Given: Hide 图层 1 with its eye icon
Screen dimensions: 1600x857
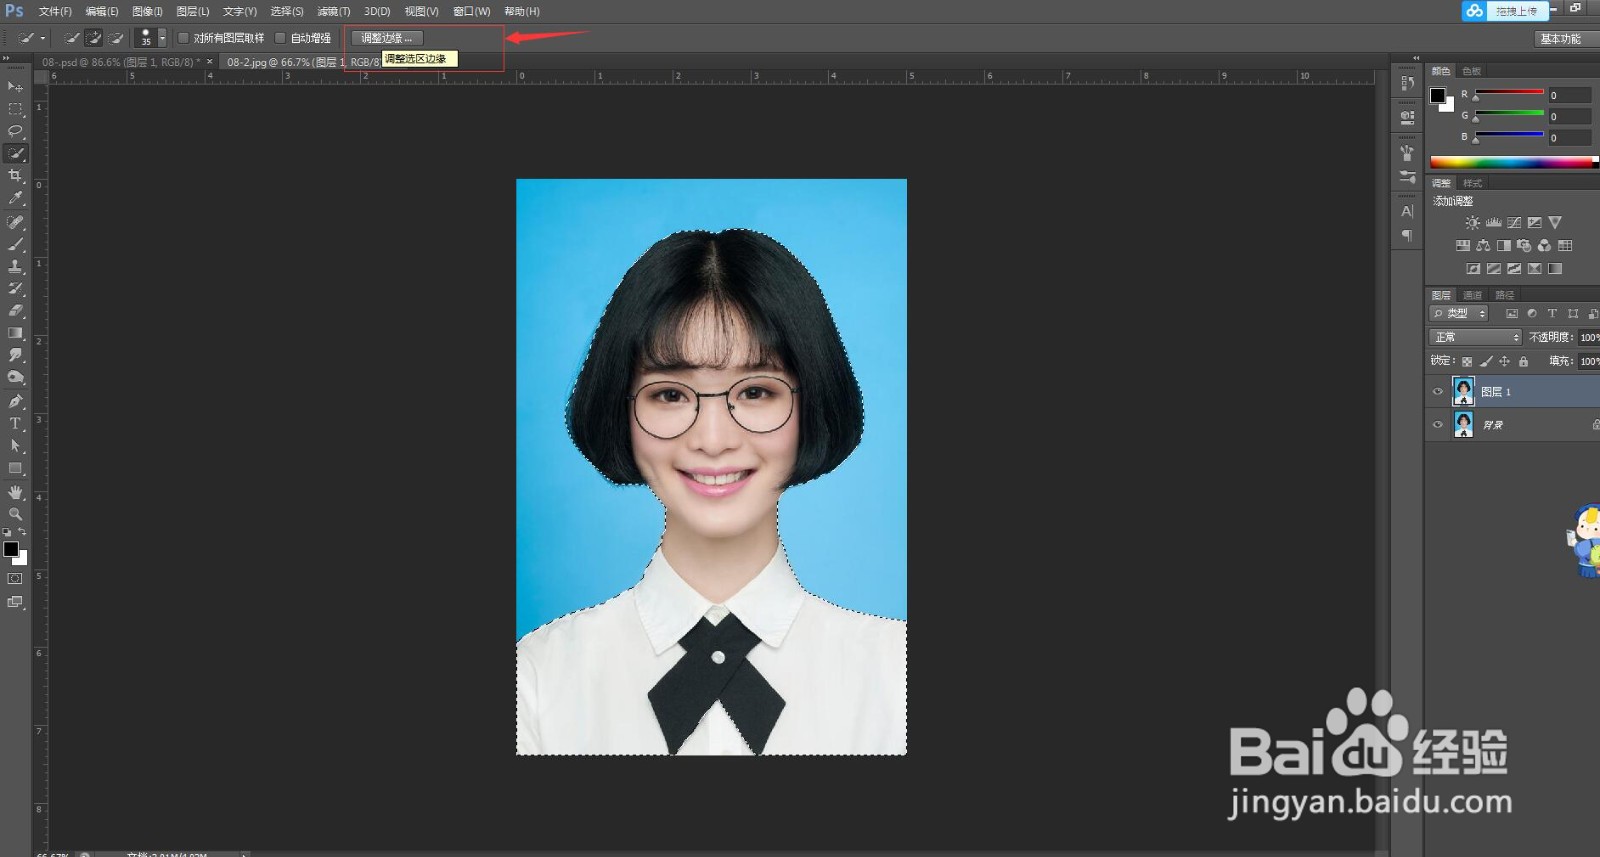Looking at the screenshot, I should point(1438,392).
